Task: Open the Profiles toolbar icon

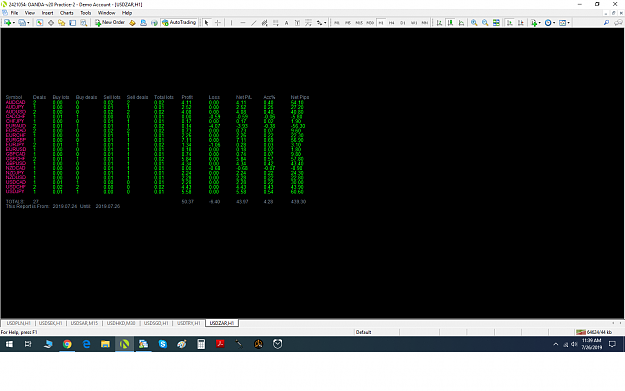Action: tap(22, 23)
